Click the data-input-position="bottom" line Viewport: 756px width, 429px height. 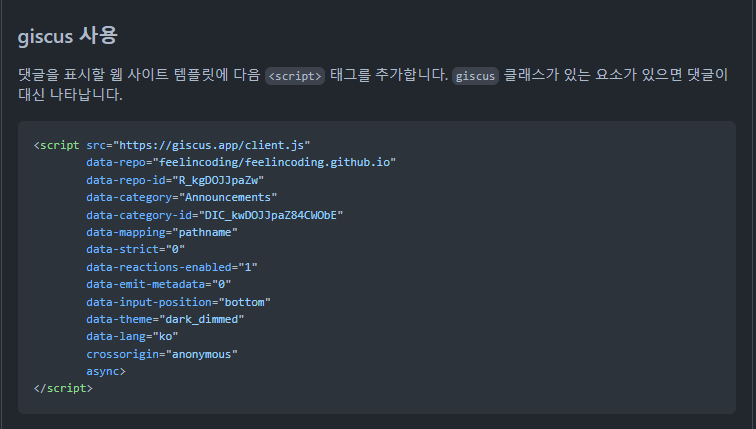point(178,302)
